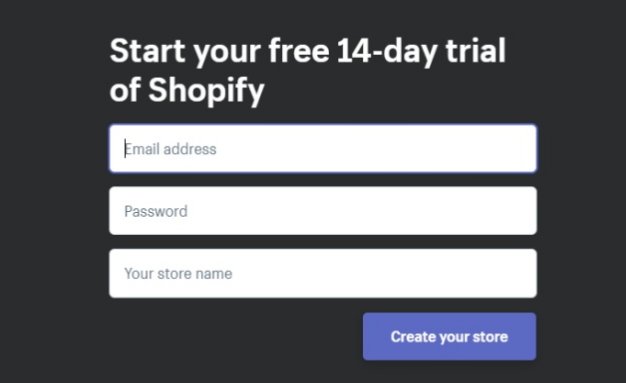
Task: Click the 'Start your free 14-day trial' heading
Action: (x=308, y=51)
